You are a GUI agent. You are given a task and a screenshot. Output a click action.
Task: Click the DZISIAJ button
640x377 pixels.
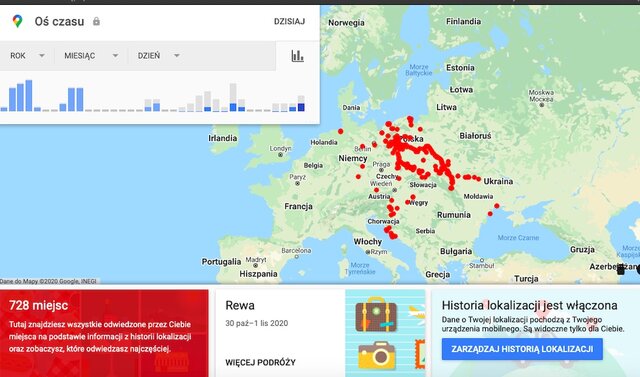[289, 21]
